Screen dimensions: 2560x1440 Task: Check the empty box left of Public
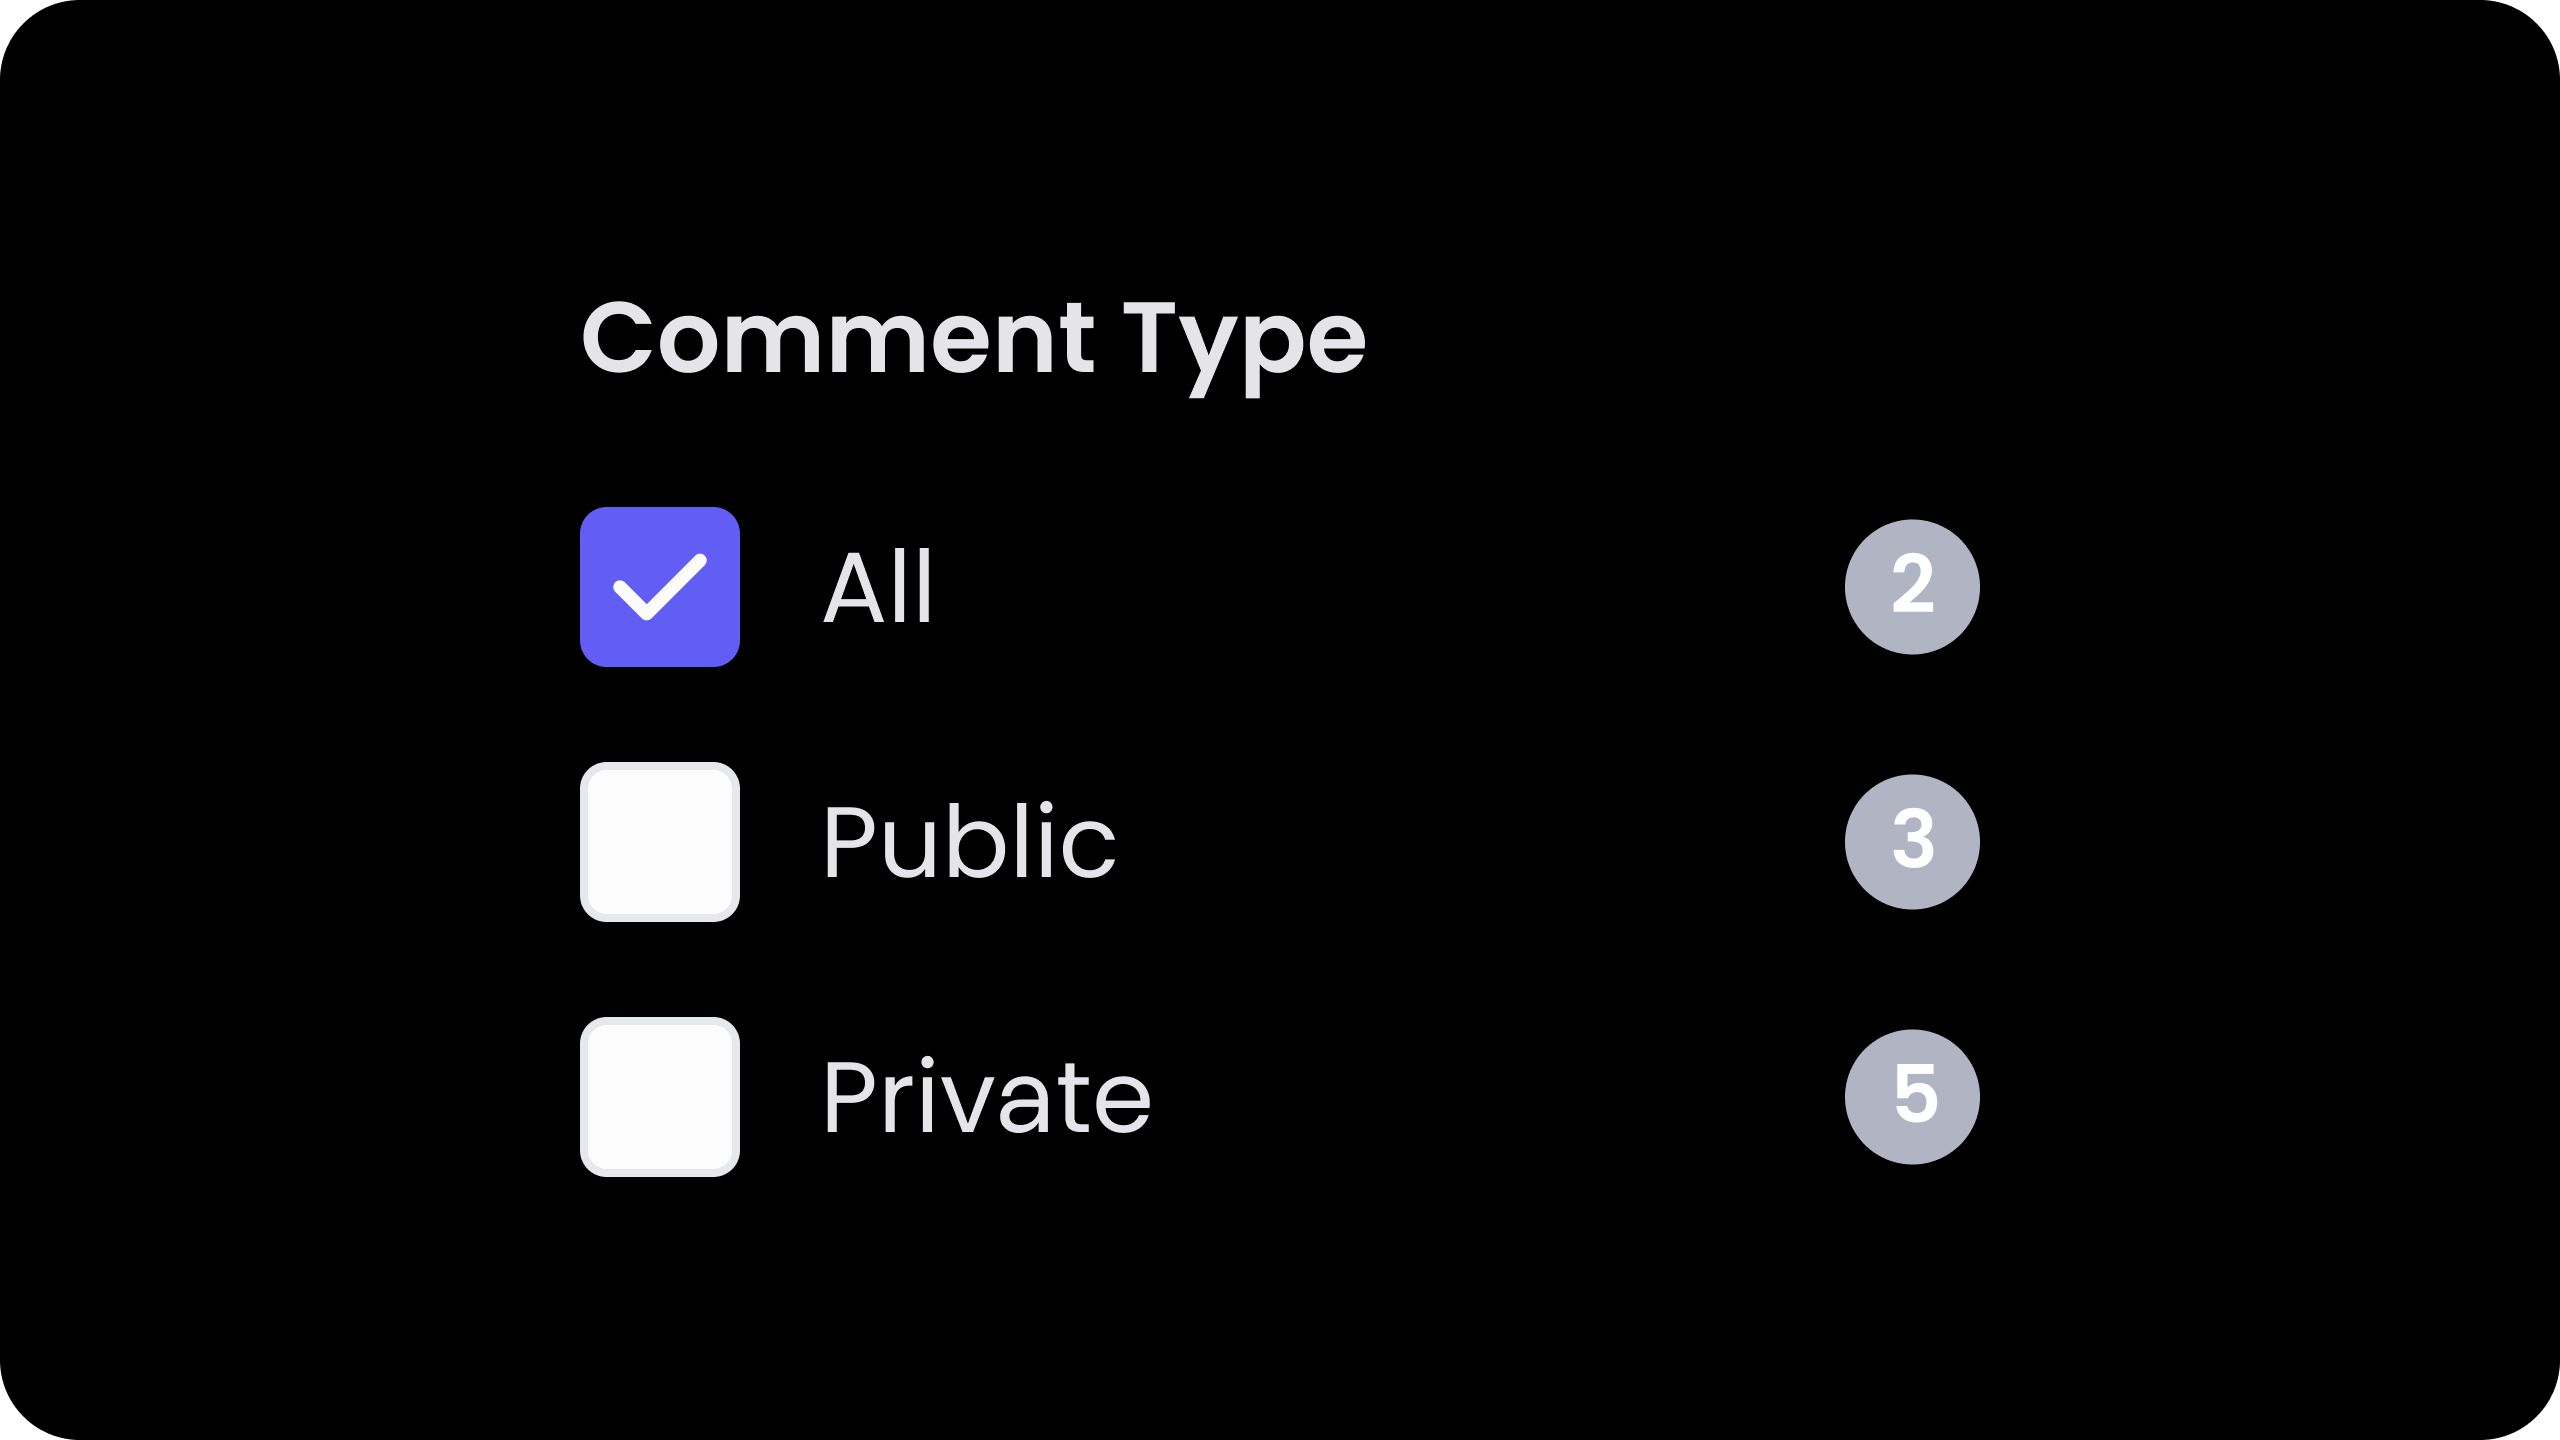coord(660,842)
